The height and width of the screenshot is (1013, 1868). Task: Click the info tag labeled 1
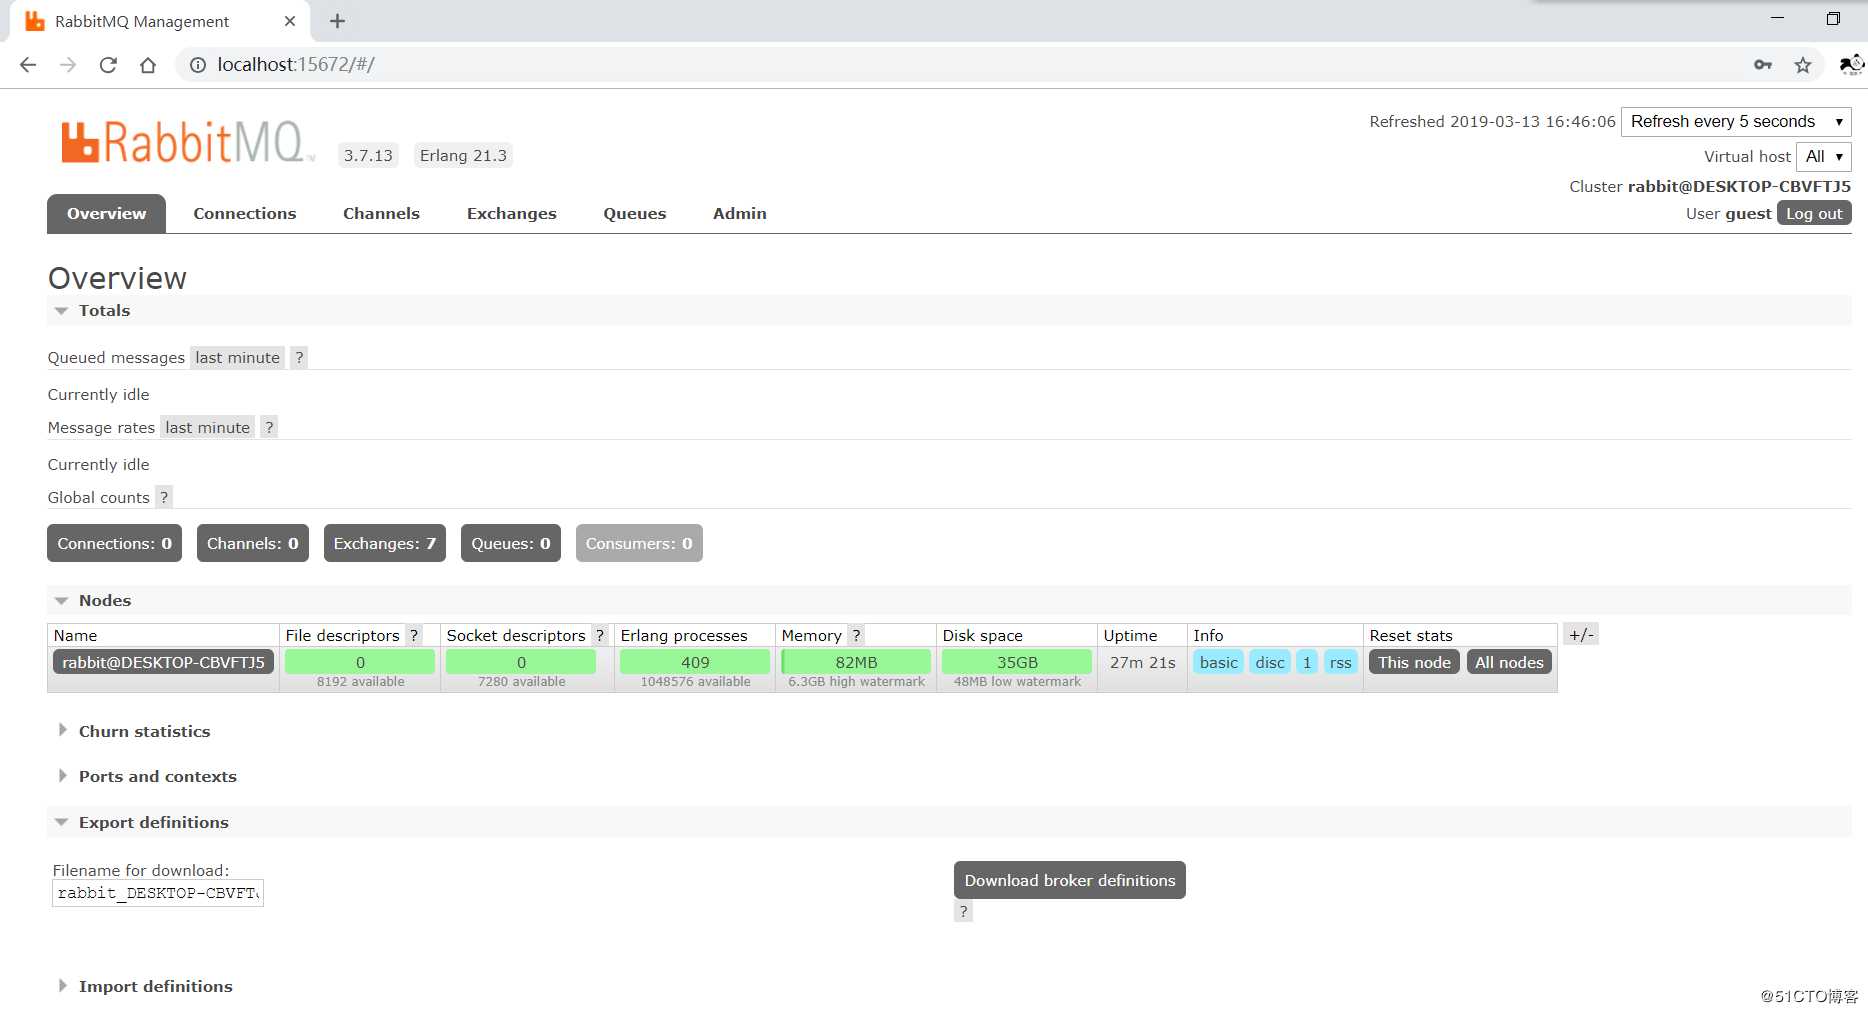[1306, 662]
